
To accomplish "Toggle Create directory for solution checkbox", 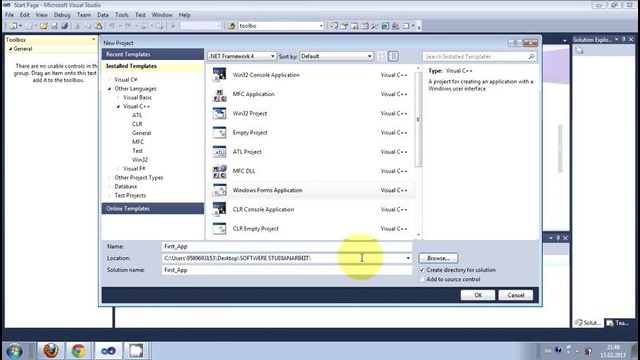I will [x=422, y=270].
